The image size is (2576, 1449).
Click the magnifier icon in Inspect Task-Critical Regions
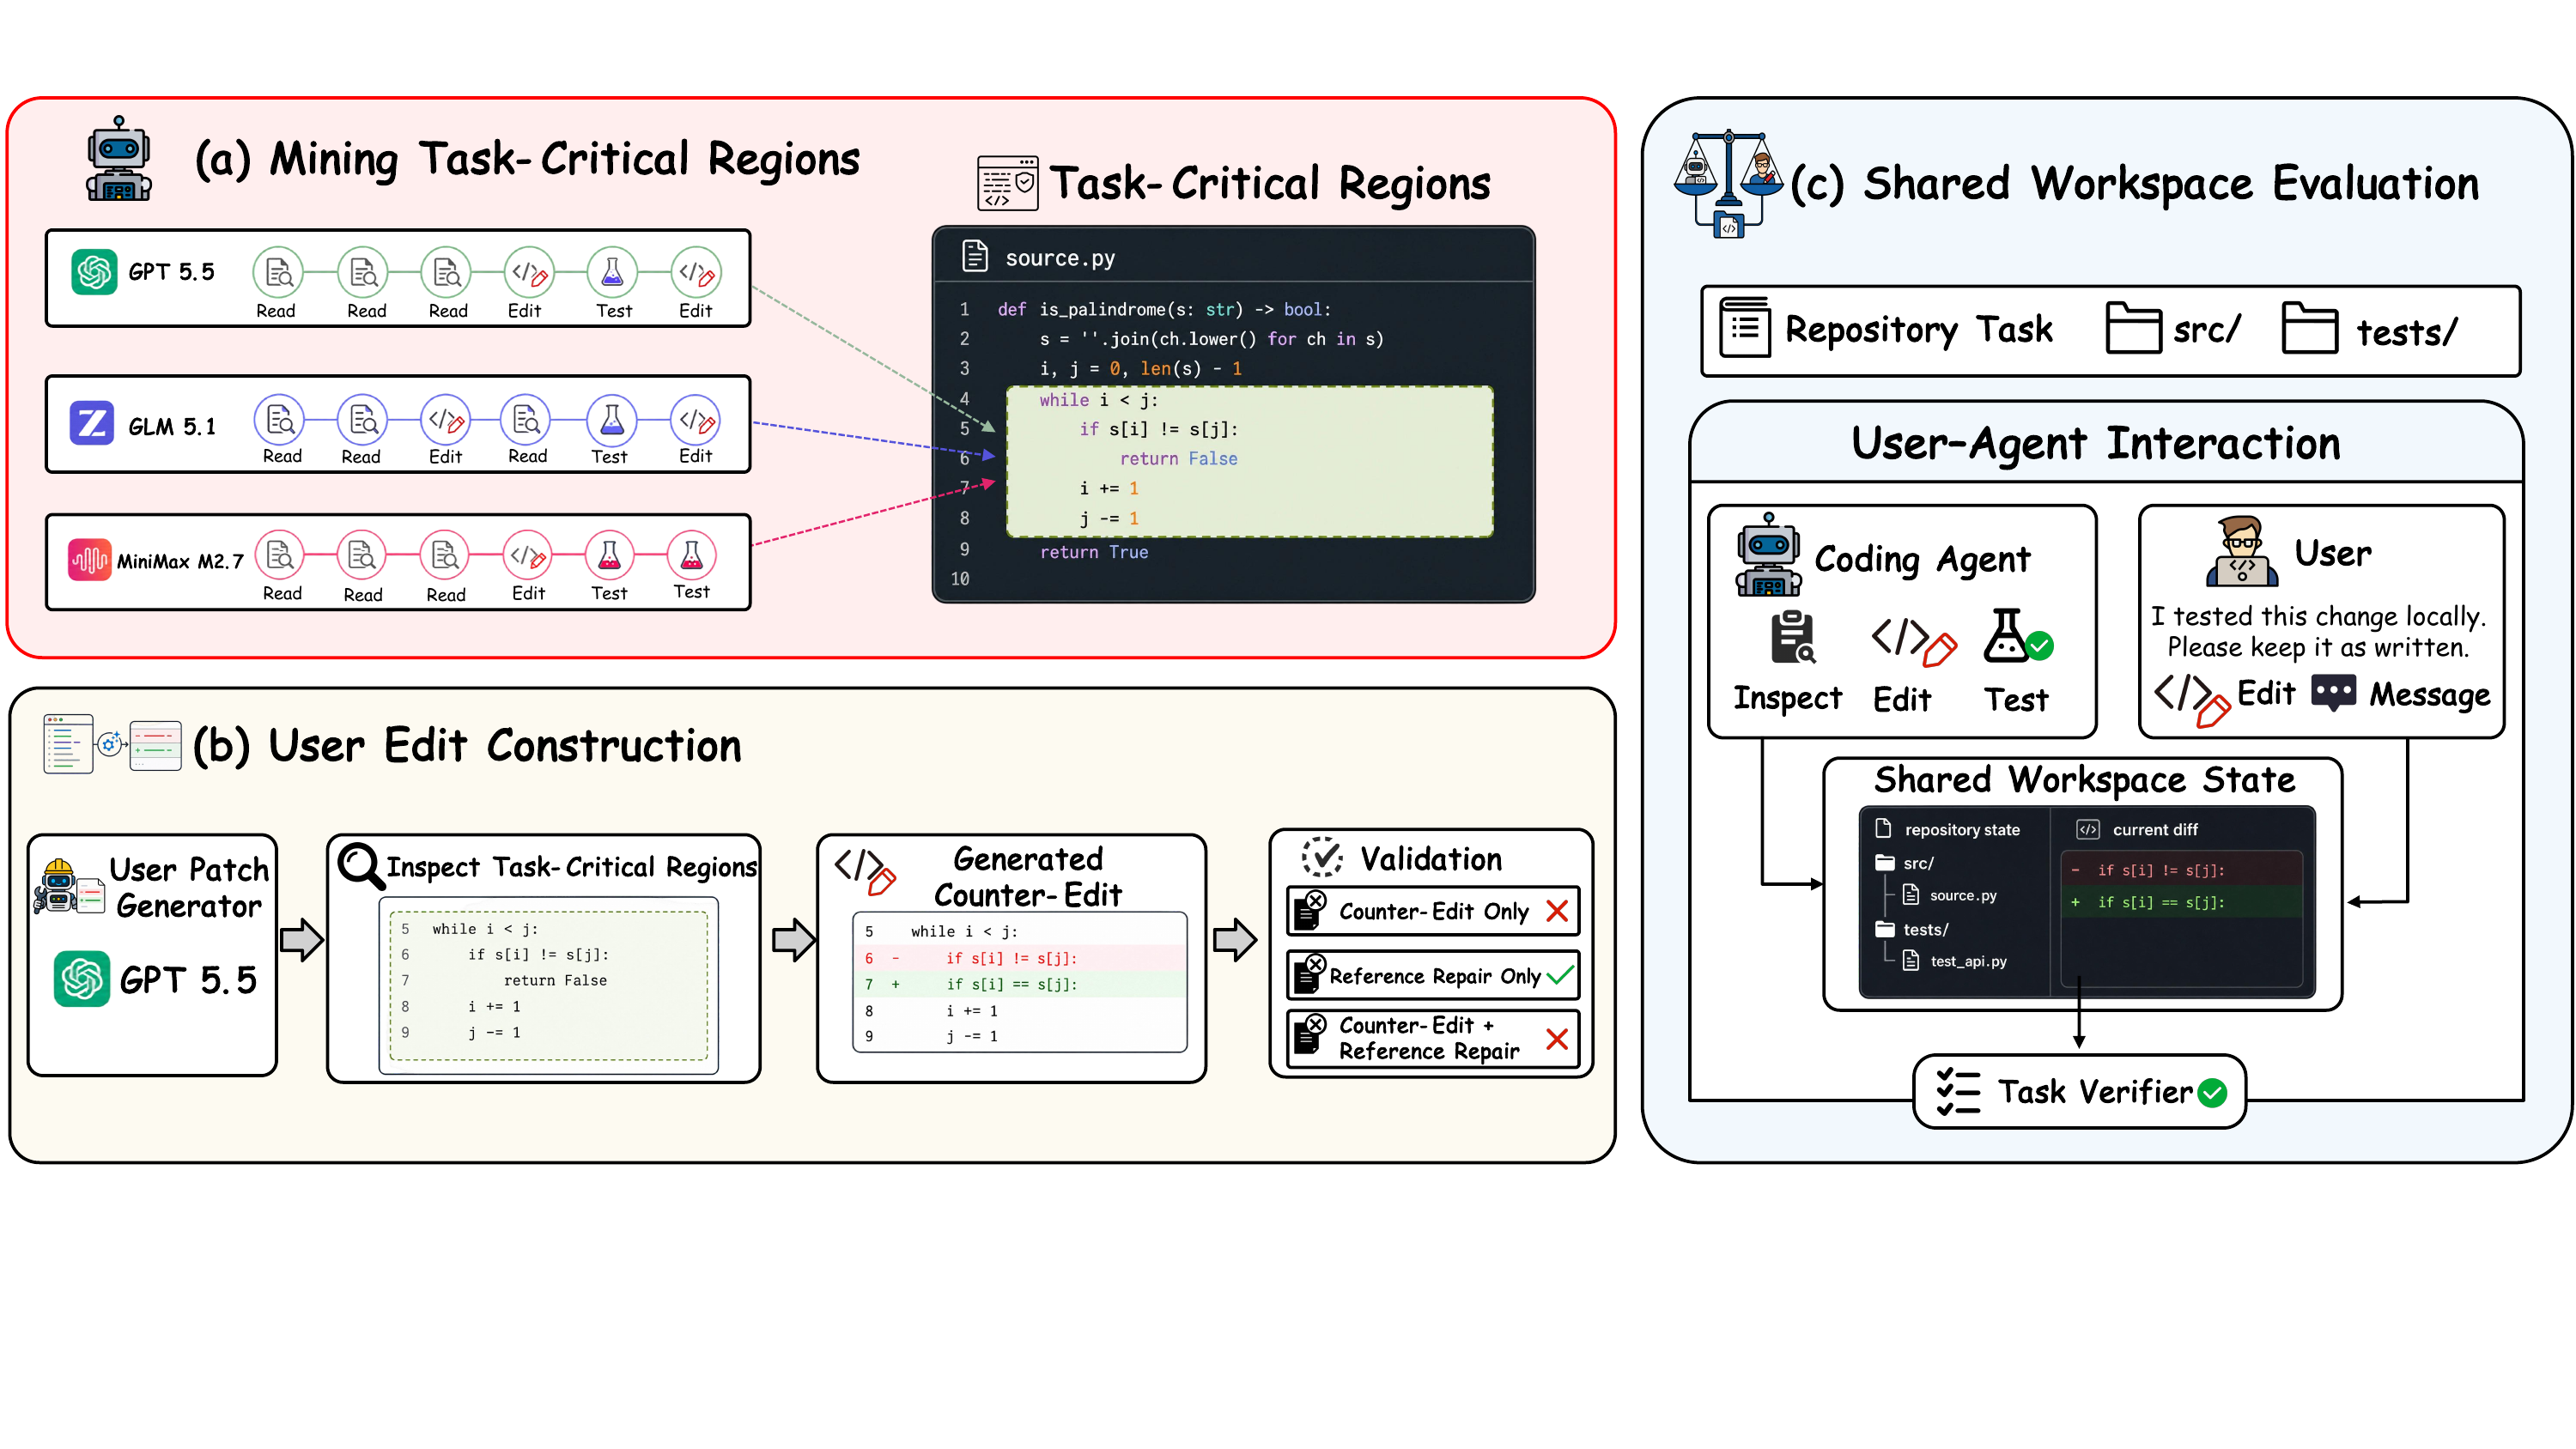(359, 866)
